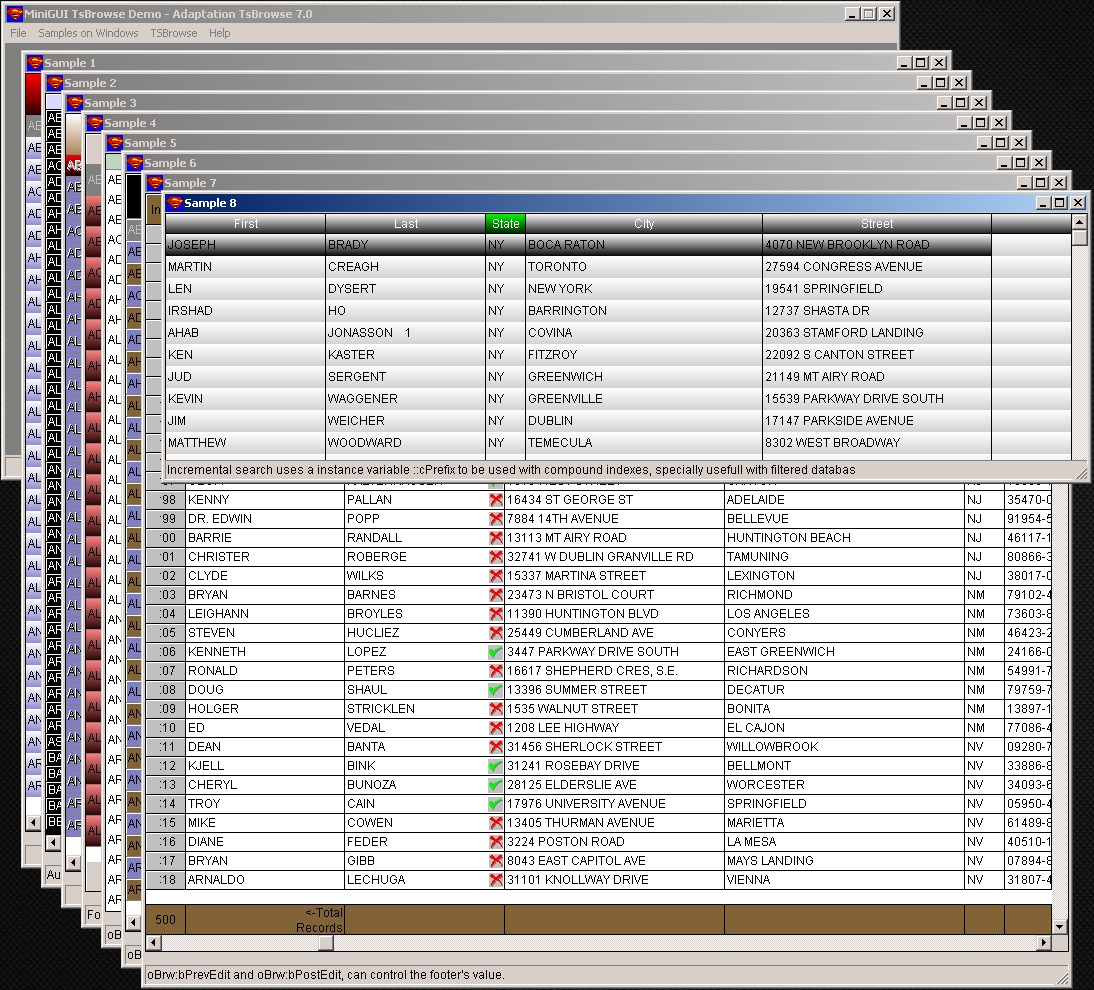The height and width of the screenshot is (990, 1094).
Task: Click the green check icon in DOUG SHAUL's row
Action: (x=494, y=689)
